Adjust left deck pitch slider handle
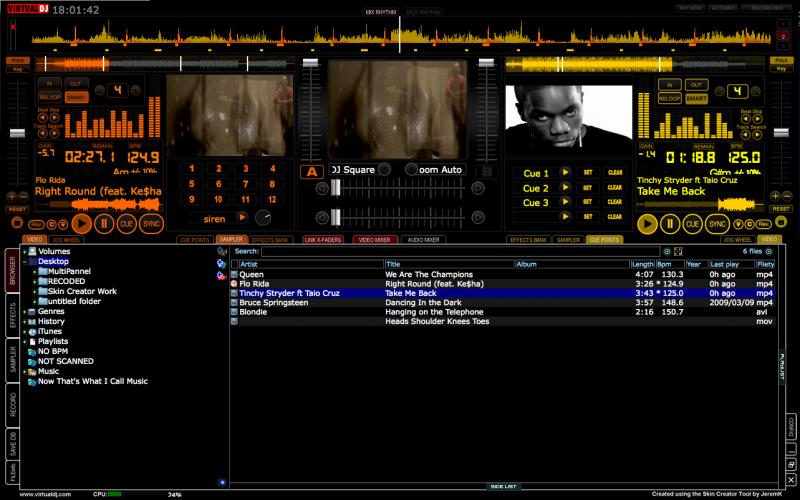Screen dimensions: 800x500 (x=17, y=133)
